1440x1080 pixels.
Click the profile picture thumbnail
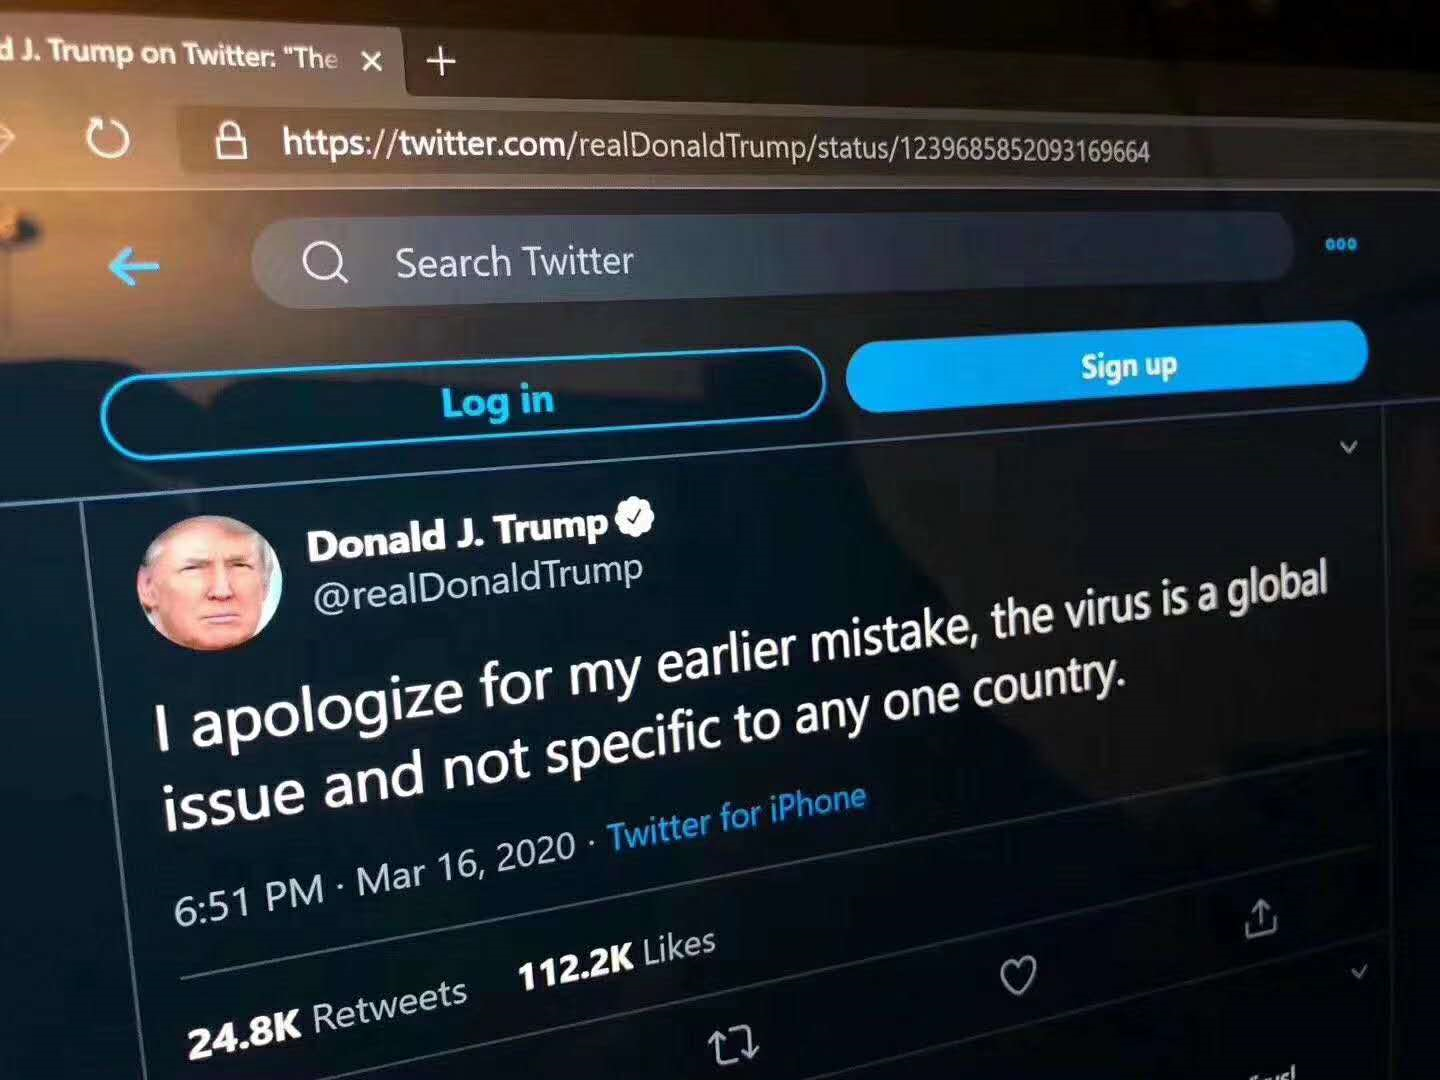(210, 583)
